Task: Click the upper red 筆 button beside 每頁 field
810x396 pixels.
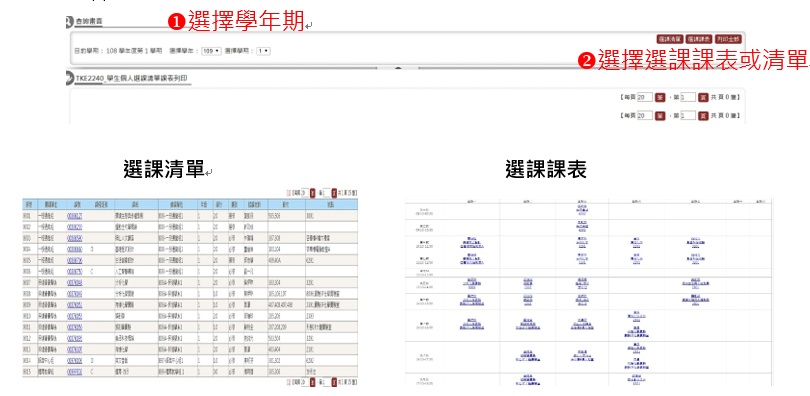Action: tap(660, 97)
